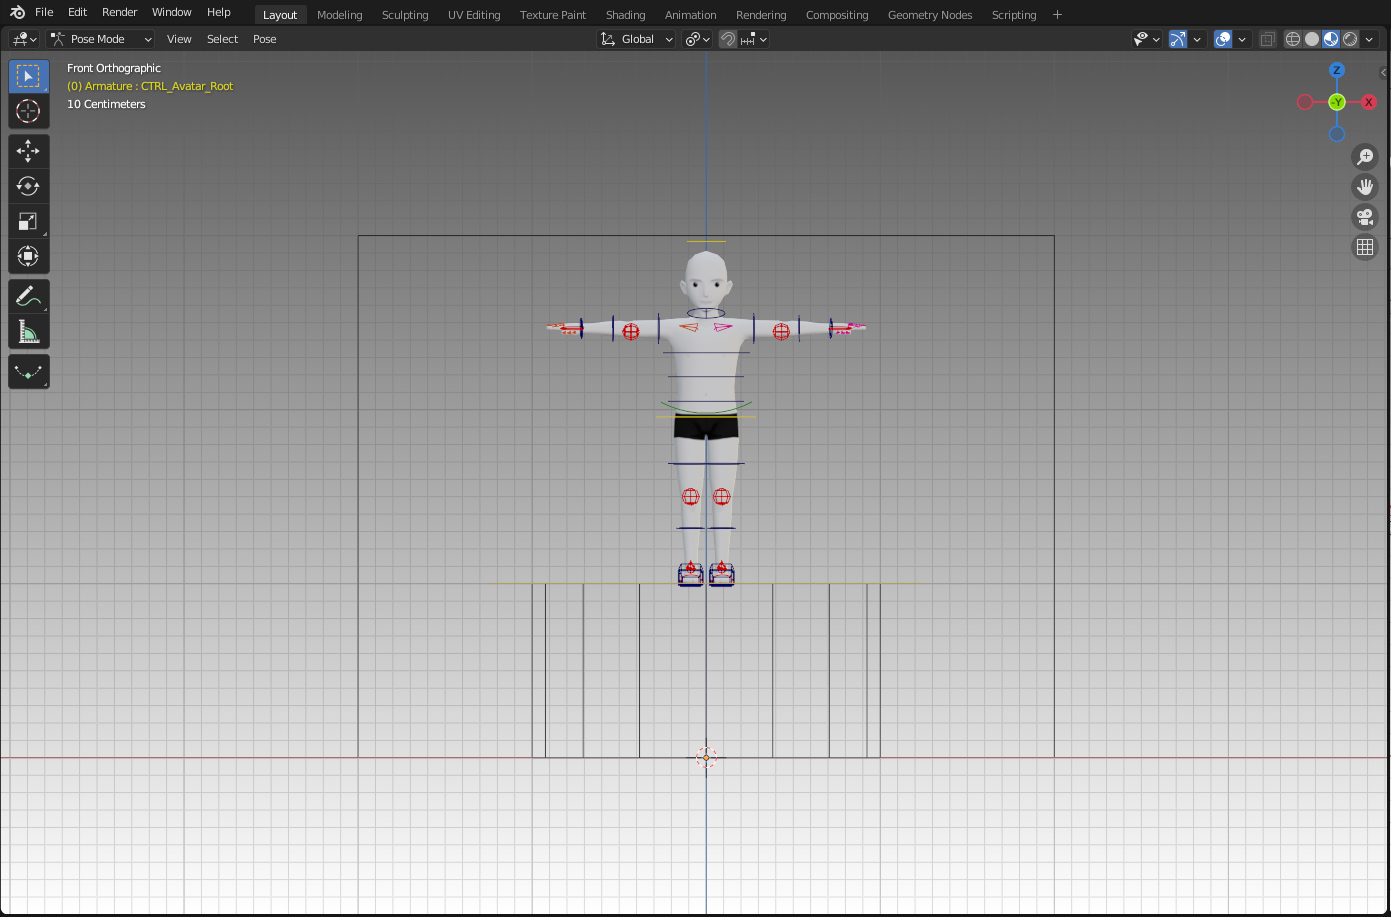The width and height of the screenshot is (1391, 917).
Task: Open the File menu
Action: tap(44, 12)
